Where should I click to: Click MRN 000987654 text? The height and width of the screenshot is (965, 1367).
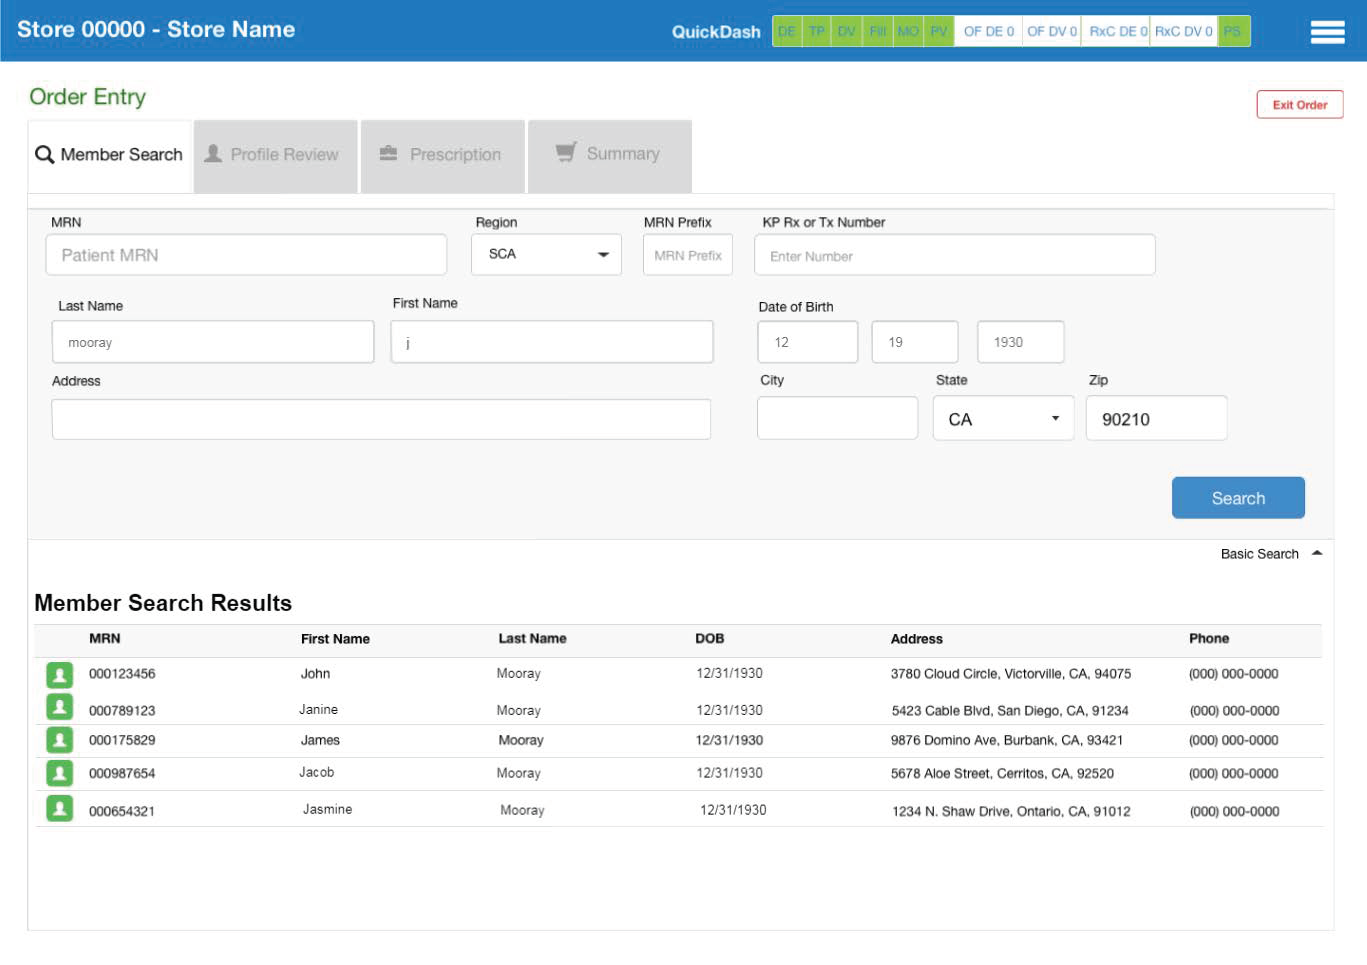pyautogui.click(x=122, y=774)
